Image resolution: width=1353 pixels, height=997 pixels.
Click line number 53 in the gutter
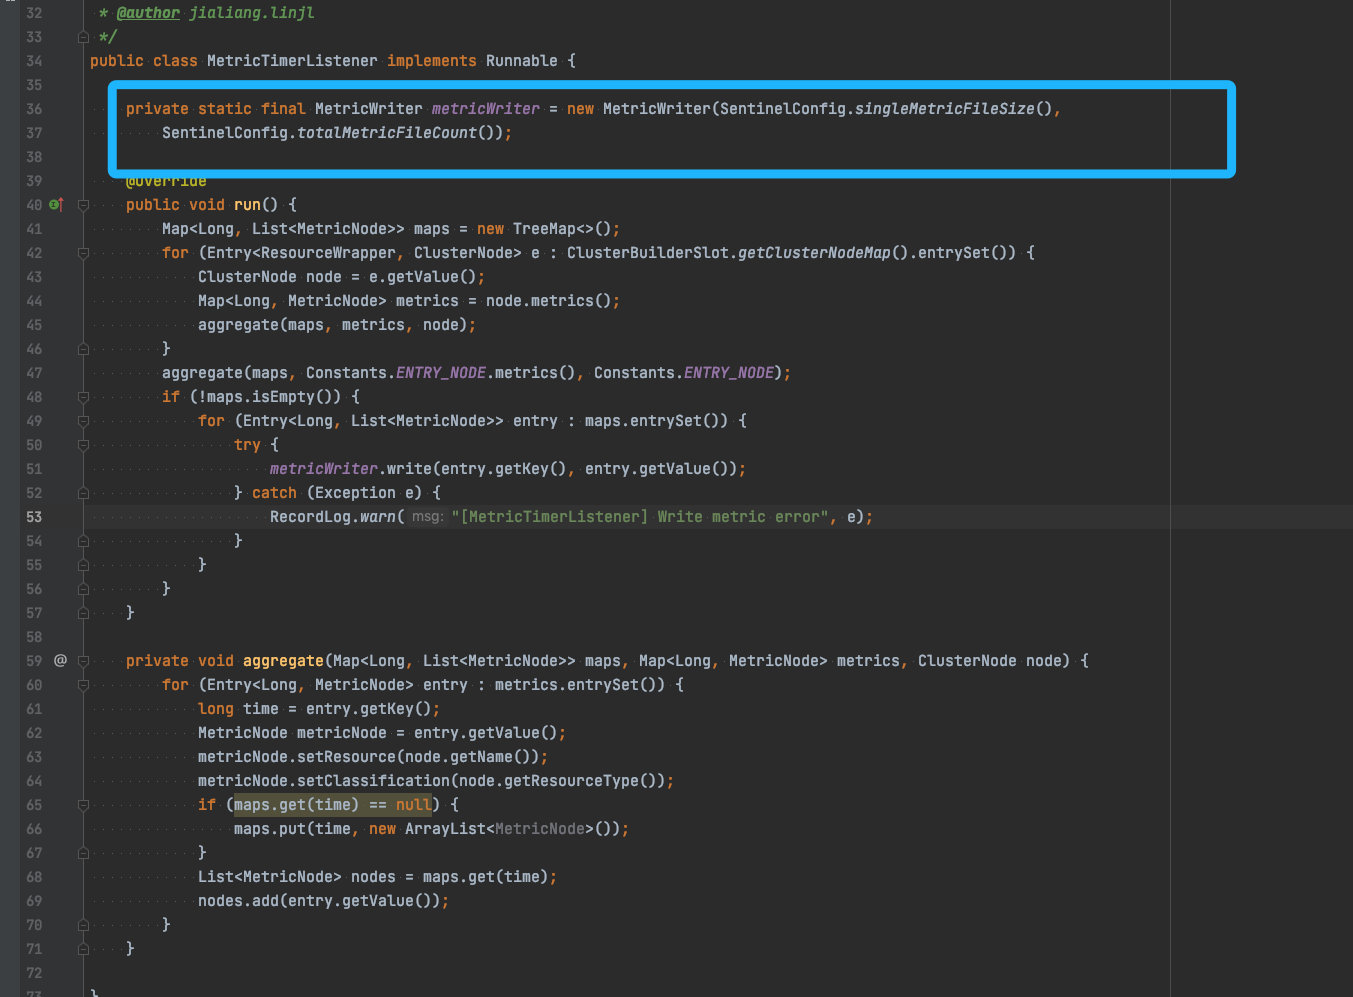click(34, 517)
